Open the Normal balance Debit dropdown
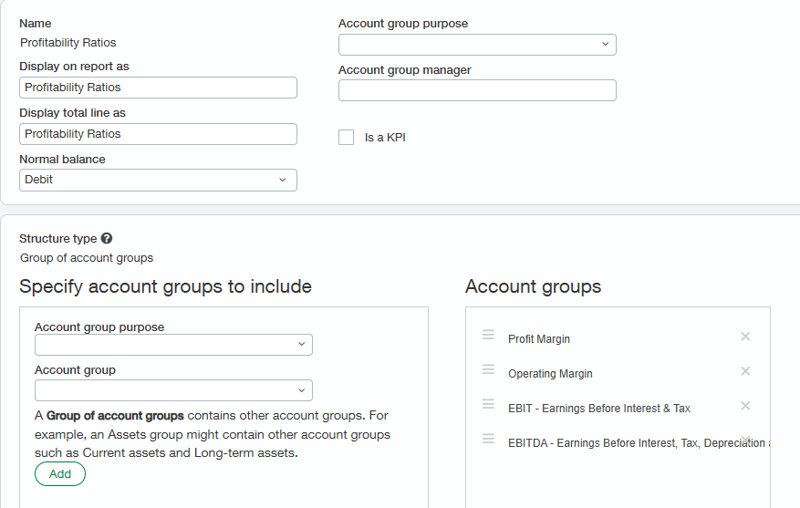 pyautogui.click(x=158, y=180)
